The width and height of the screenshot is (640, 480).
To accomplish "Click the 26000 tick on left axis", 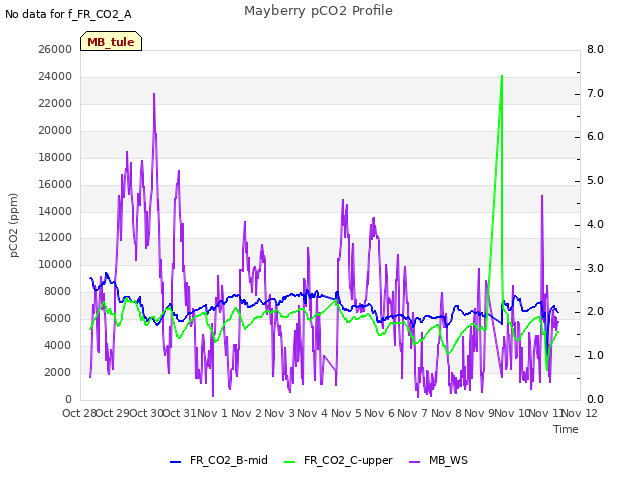I will coord(55,49).
